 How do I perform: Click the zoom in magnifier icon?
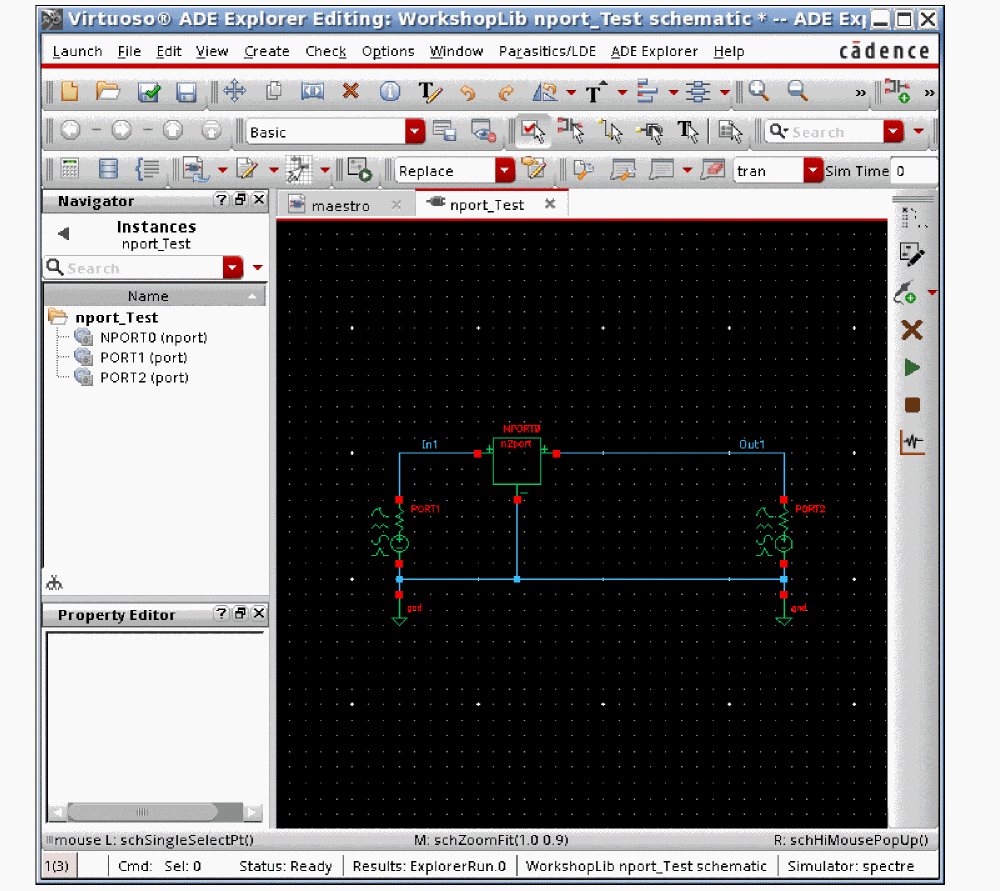point(759,92)
